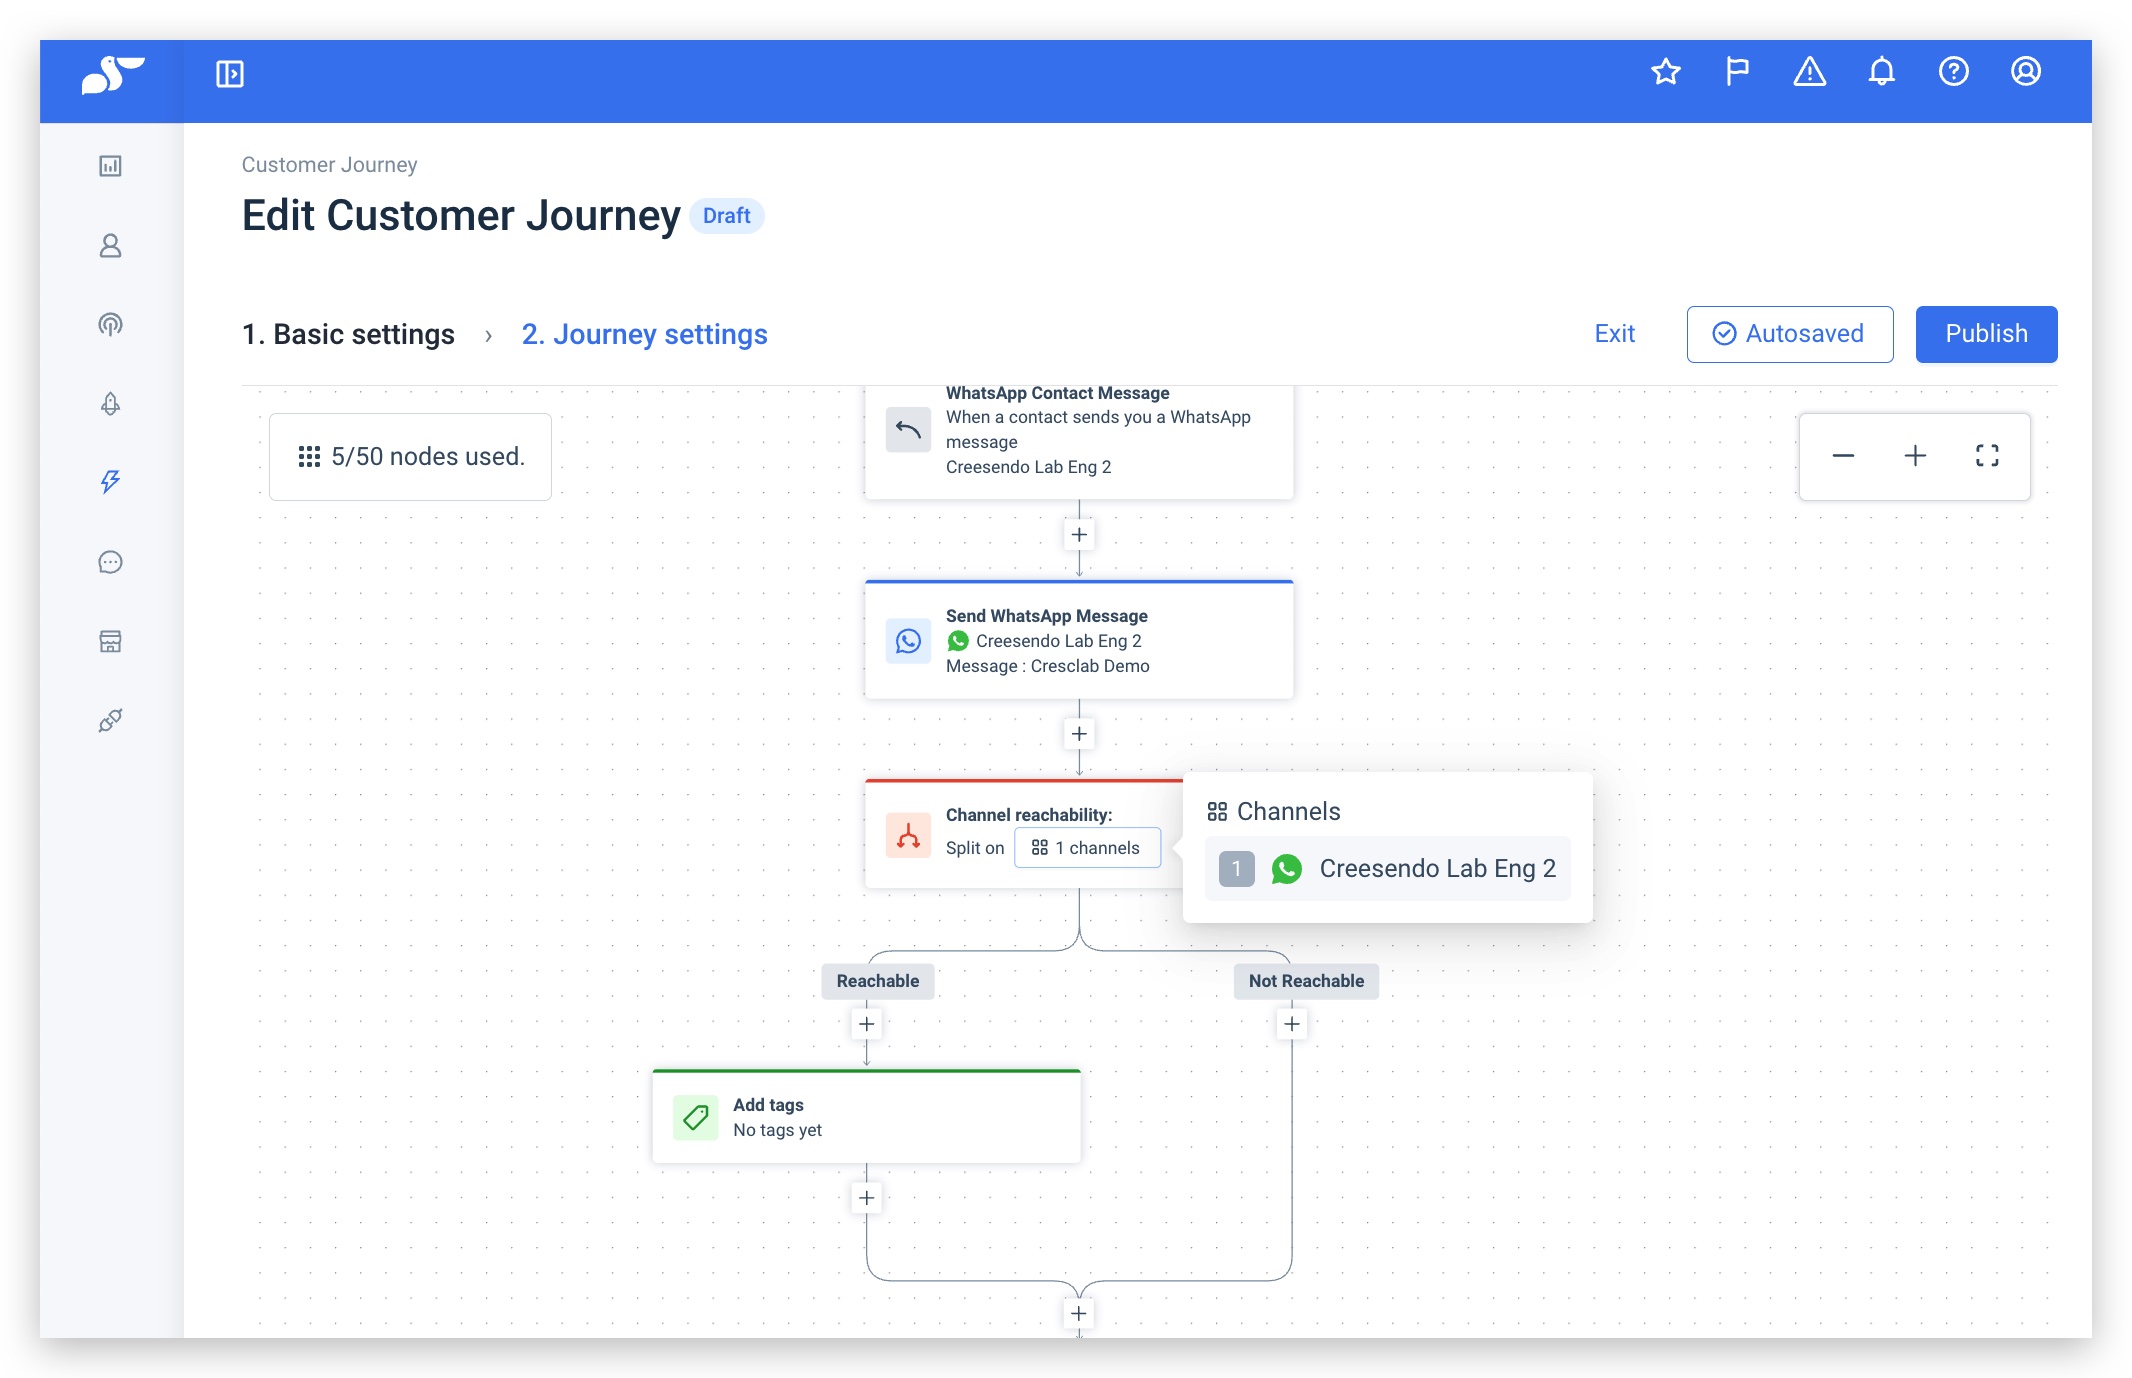Click the 5/50 nodes used indicator

point(410,457)
